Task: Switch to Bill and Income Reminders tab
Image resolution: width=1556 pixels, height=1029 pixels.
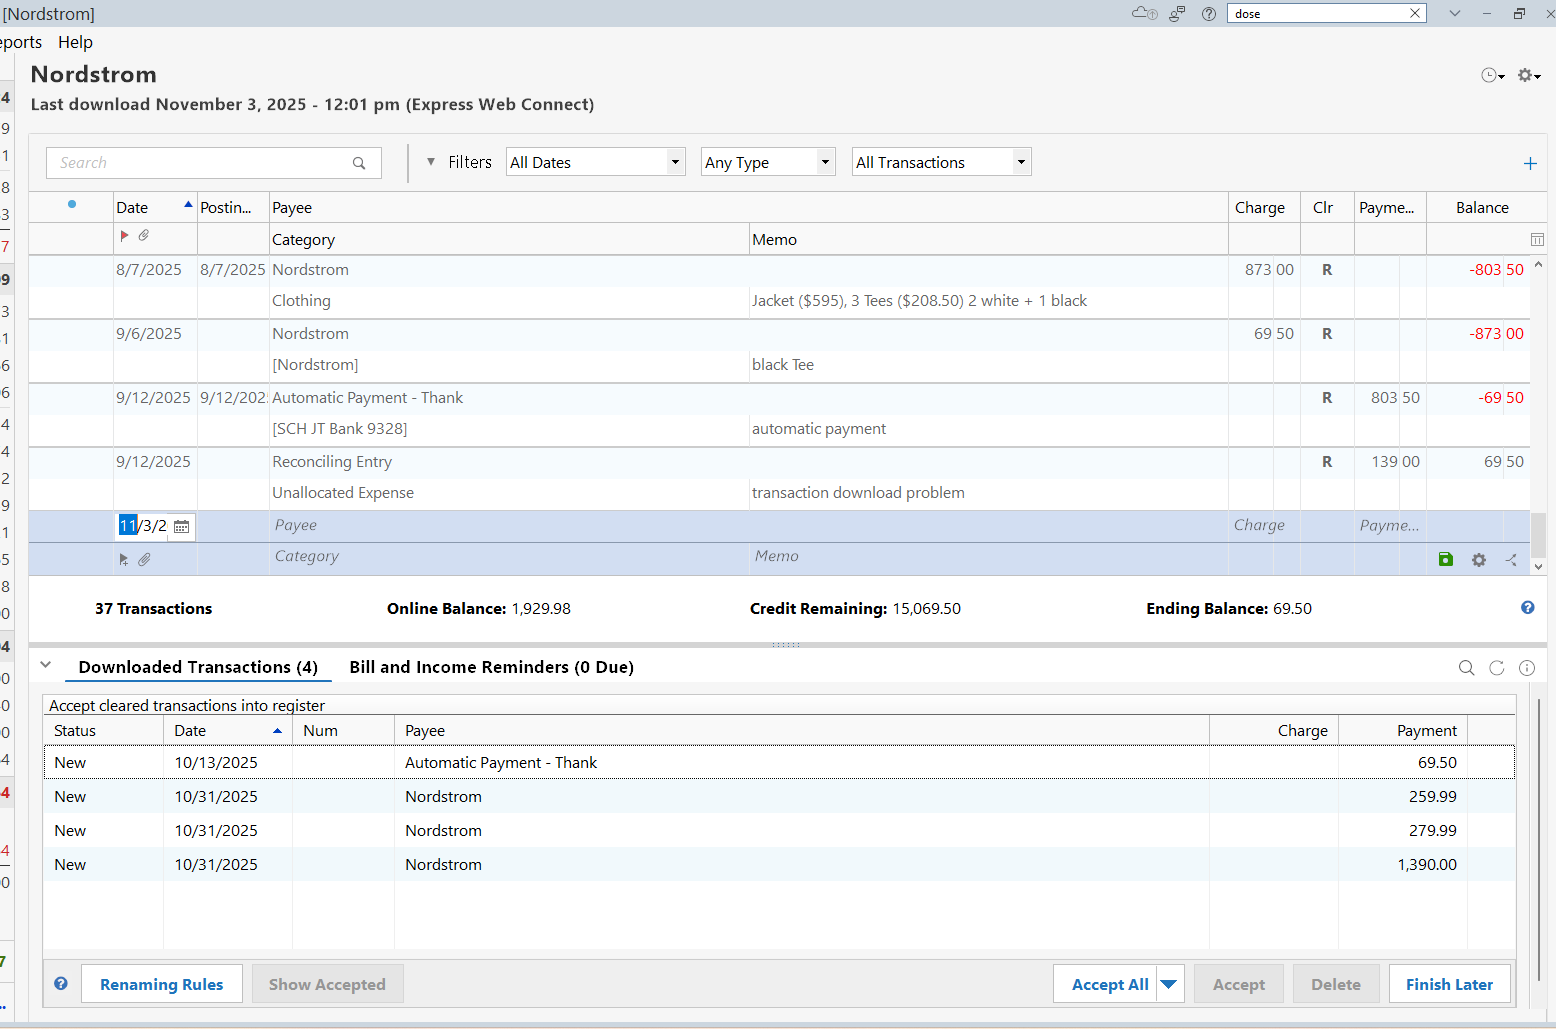Action: coord(491,667)
